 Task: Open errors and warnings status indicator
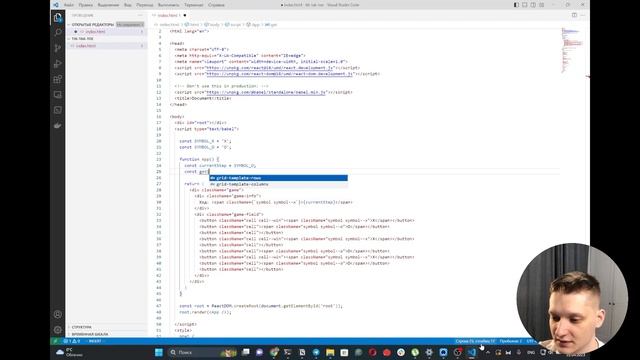(72, 341)
